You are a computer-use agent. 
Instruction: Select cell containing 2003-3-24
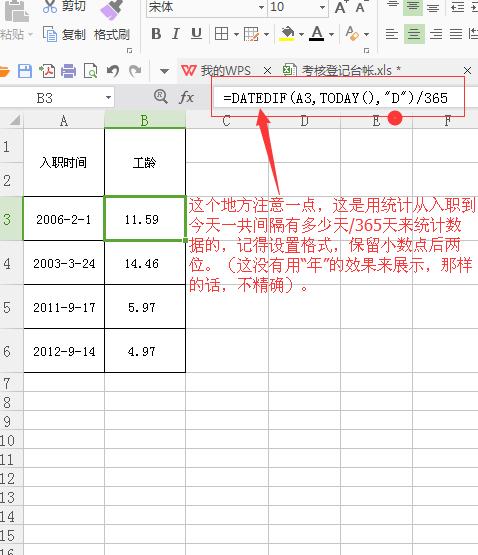(64, 263)
